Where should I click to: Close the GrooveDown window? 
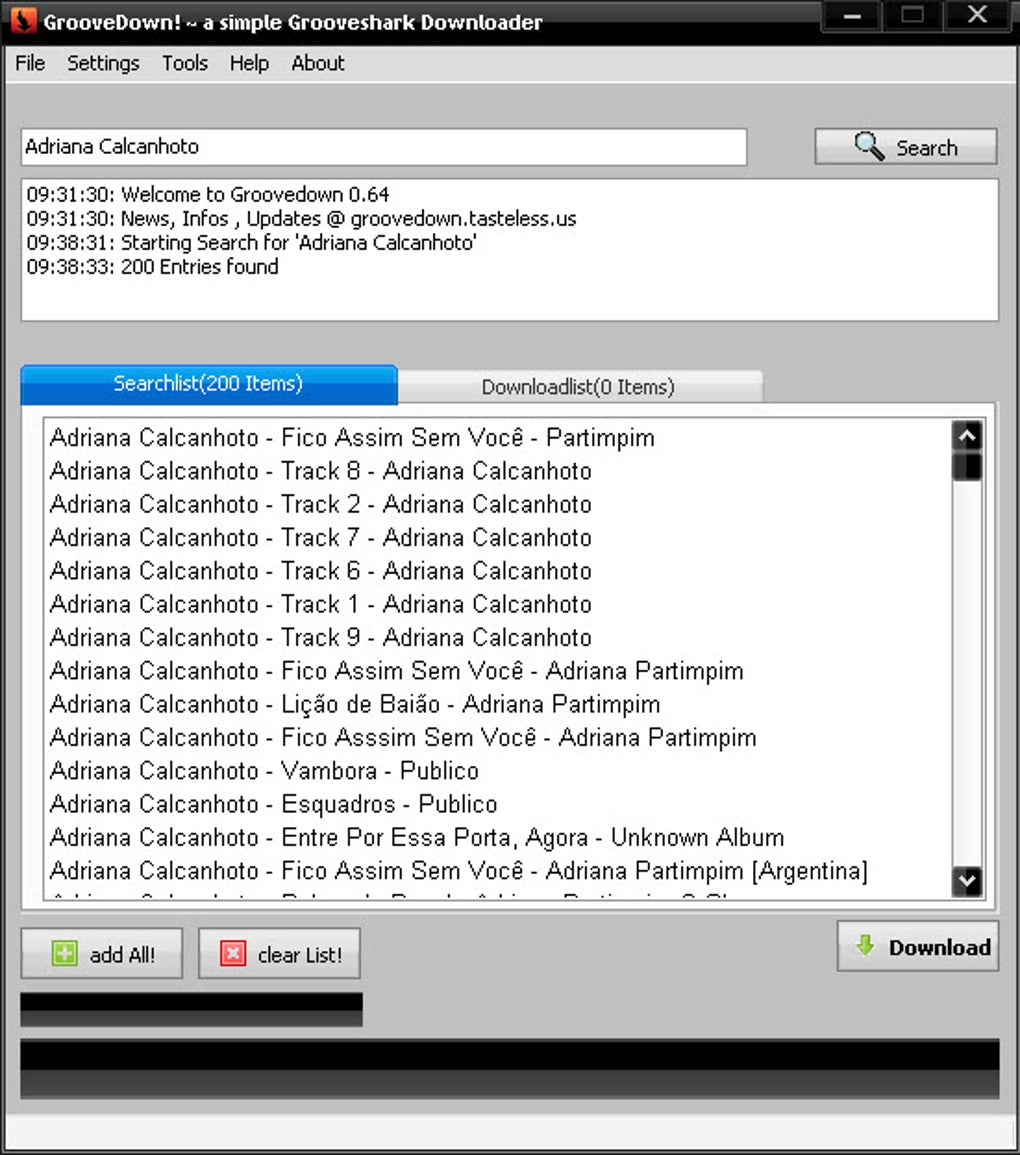[x=977, y=15]
